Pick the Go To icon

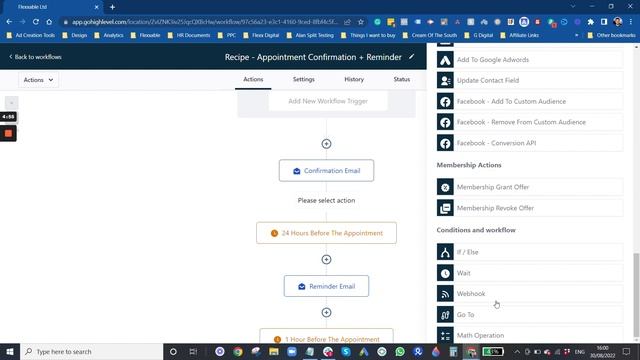(445, 315)
